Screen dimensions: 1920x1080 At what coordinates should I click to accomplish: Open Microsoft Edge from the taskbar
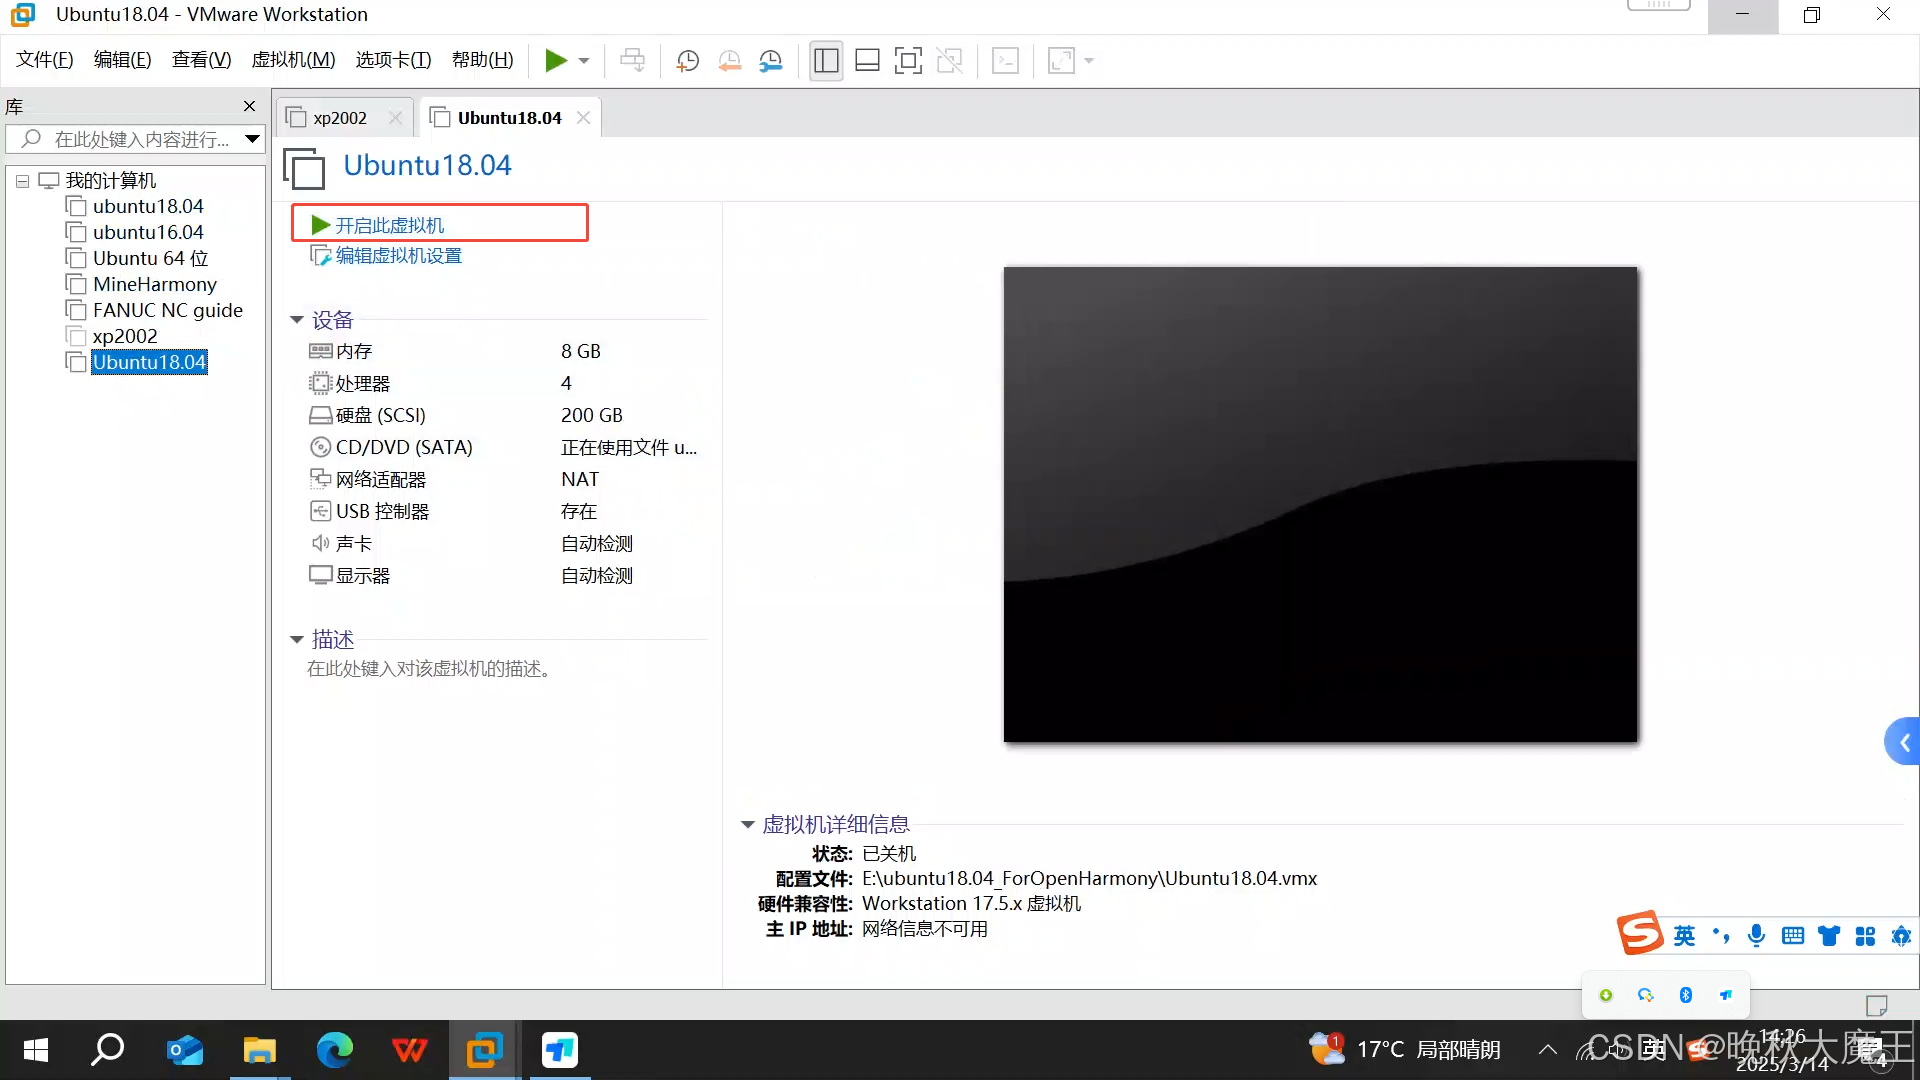point(335,1050)
